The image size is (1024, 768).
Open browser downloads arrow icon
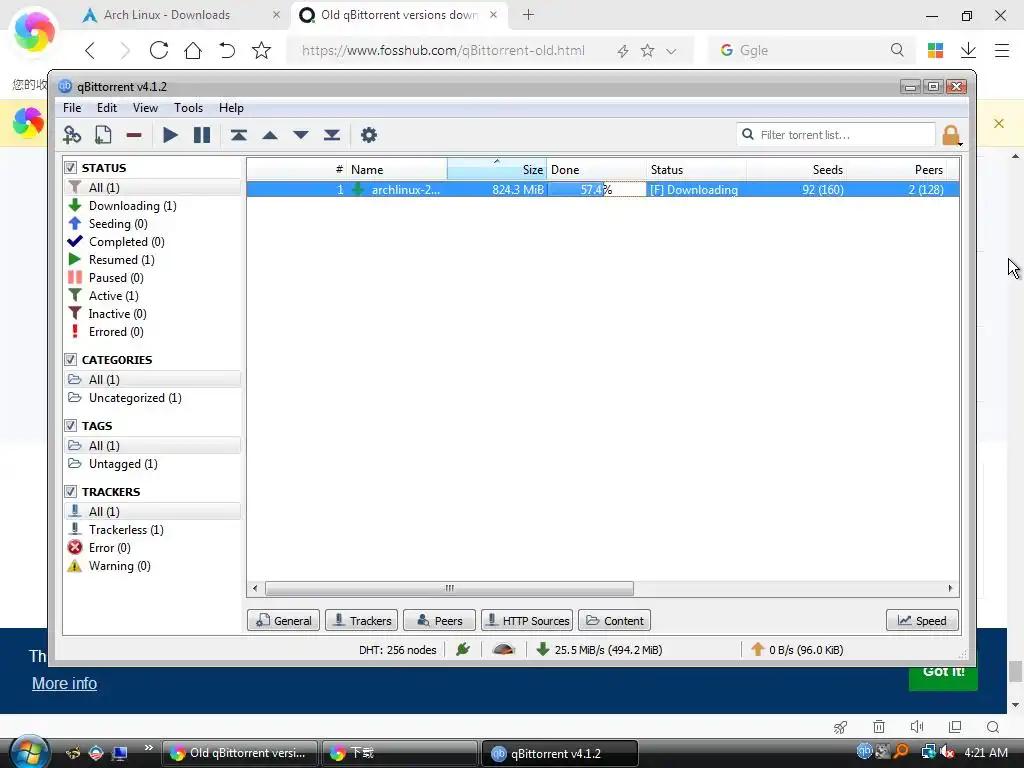click(x=968, y=50)
